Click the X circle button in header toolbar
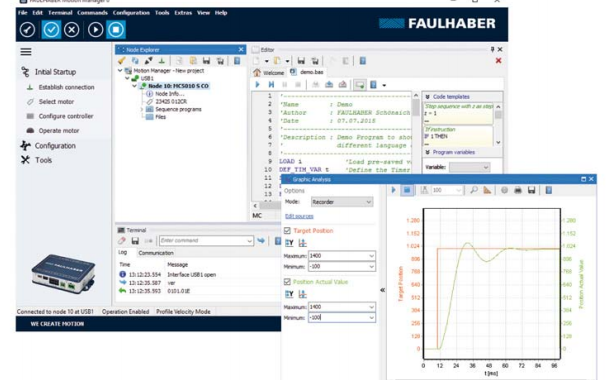Viewport: 608px width, 380px height. (x=71, y=29)
